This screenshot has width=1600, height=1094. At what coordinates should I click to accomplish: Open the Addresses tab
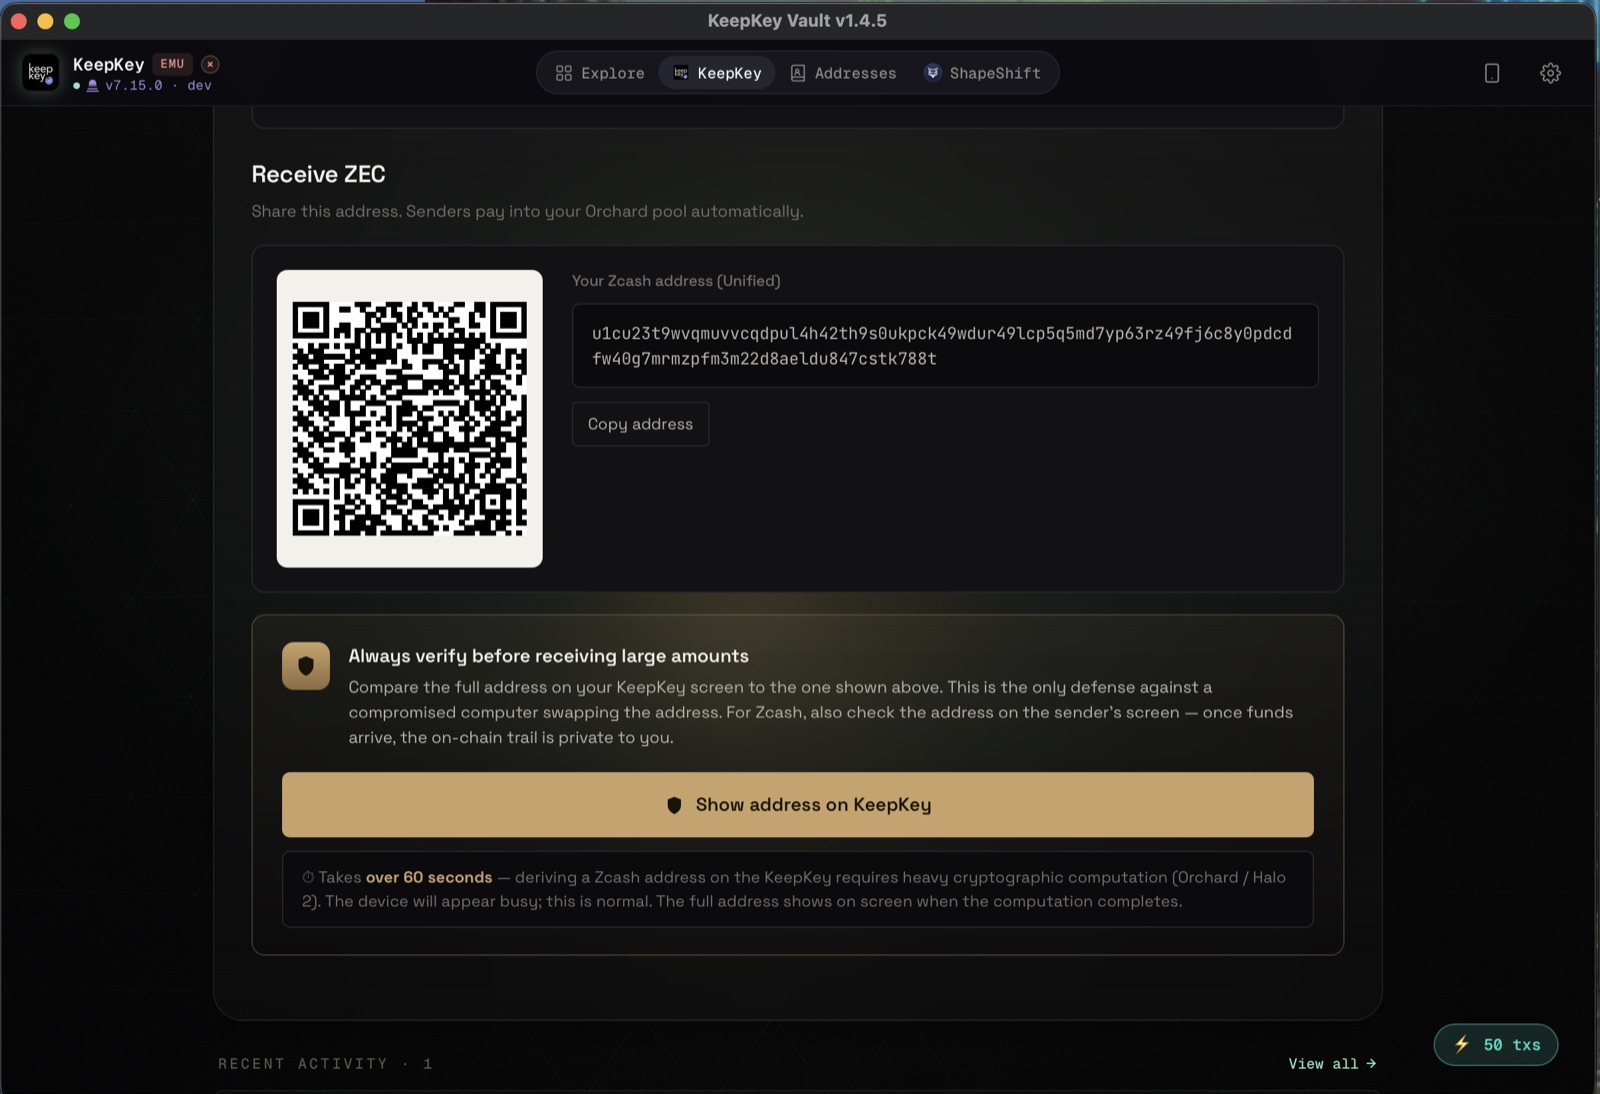pos(843,73)
